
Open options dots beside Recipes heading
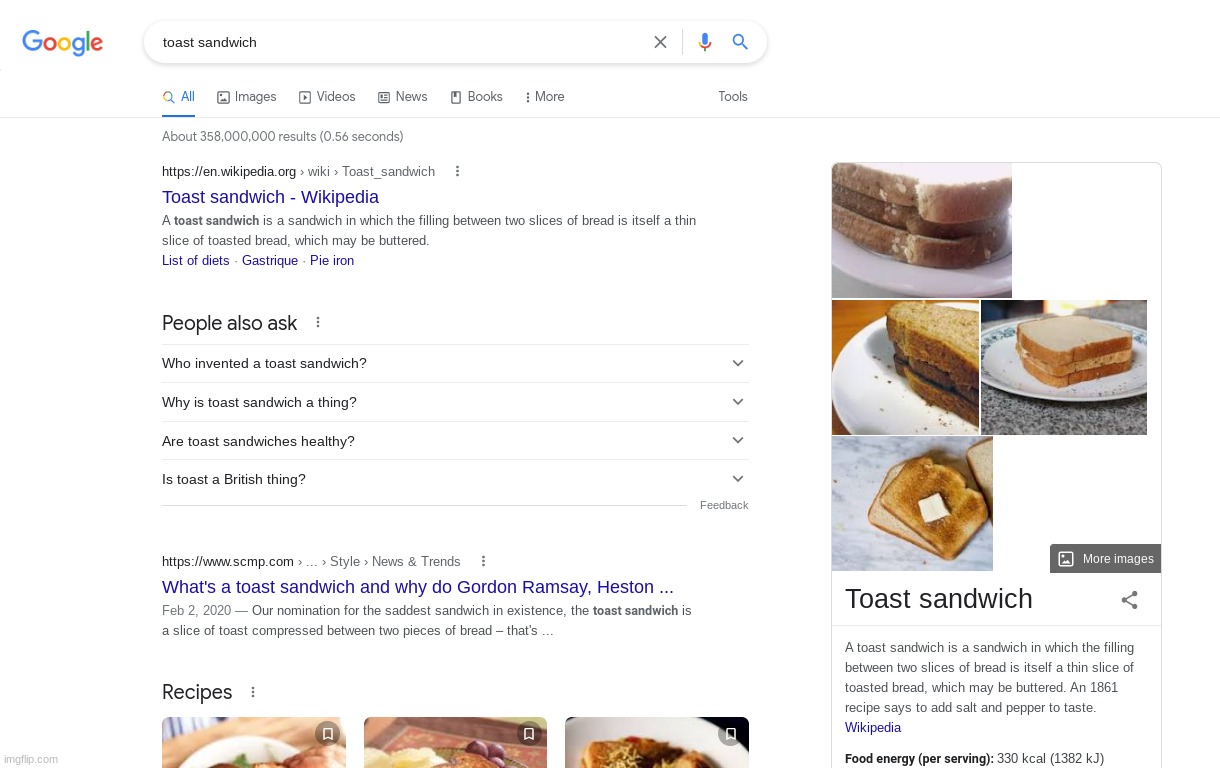[253, 692]
